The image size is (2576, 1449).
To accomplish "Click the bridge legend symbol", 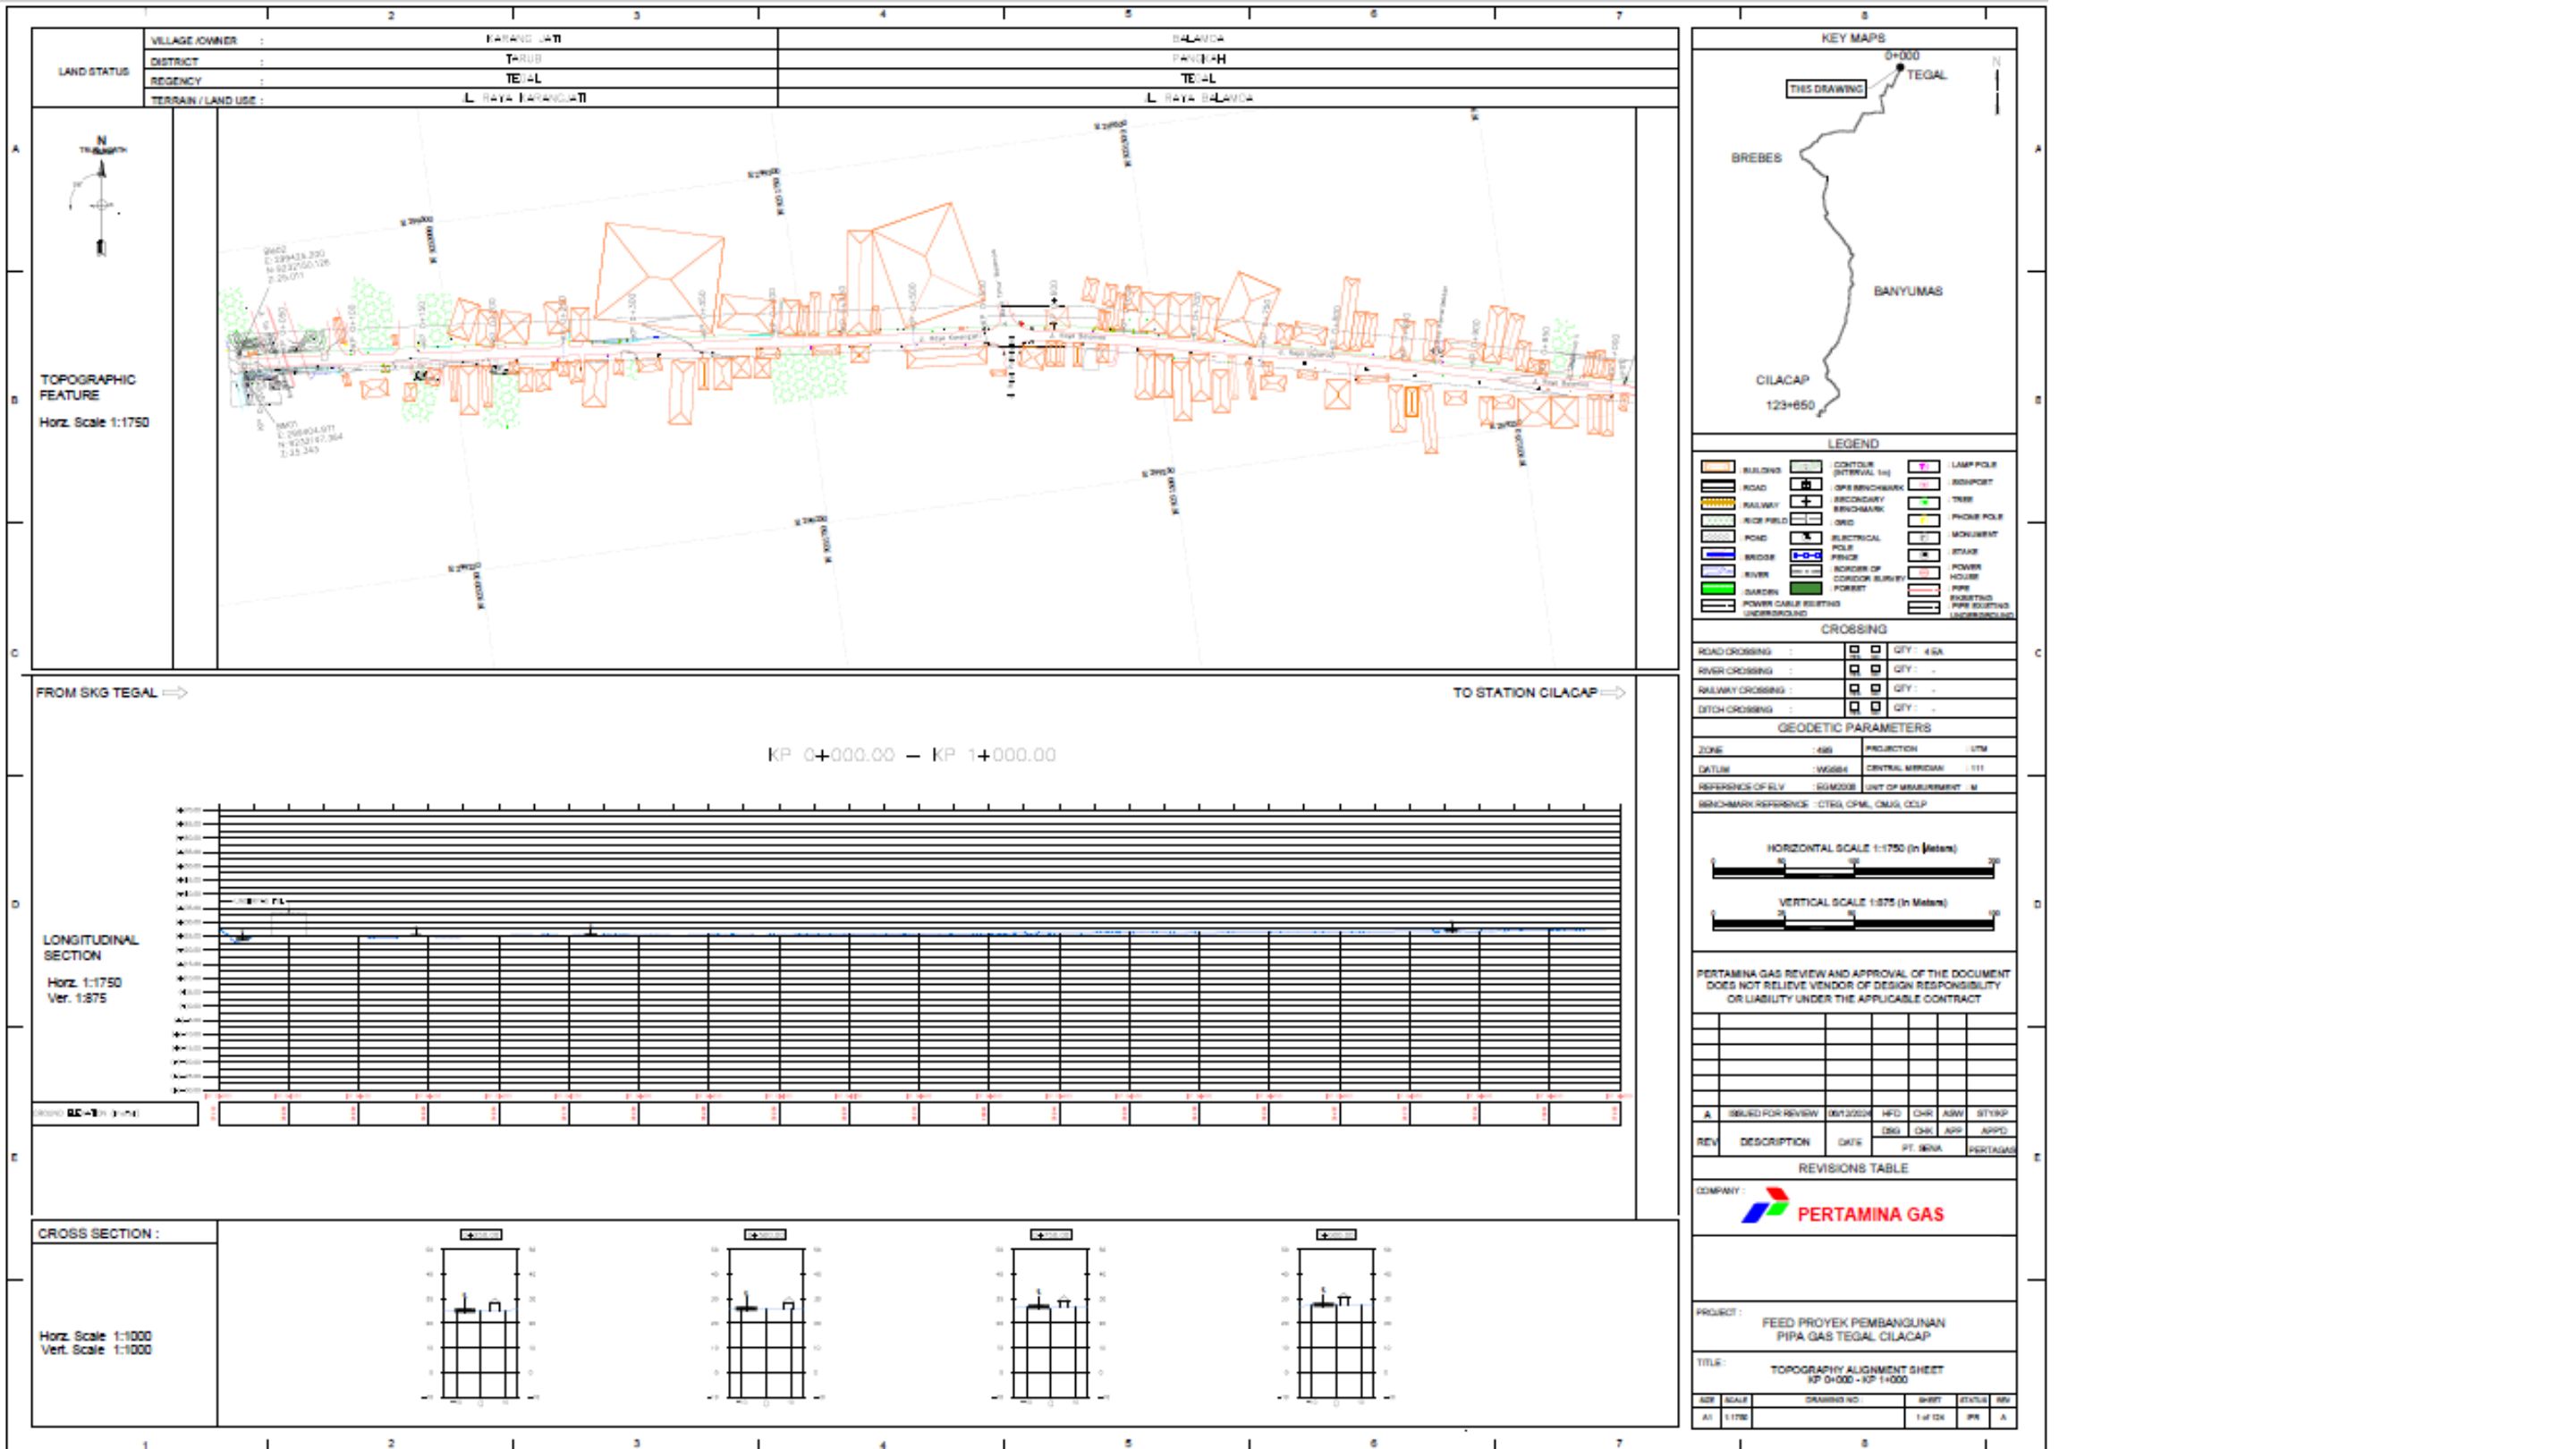I will [x=1717, y=554].
